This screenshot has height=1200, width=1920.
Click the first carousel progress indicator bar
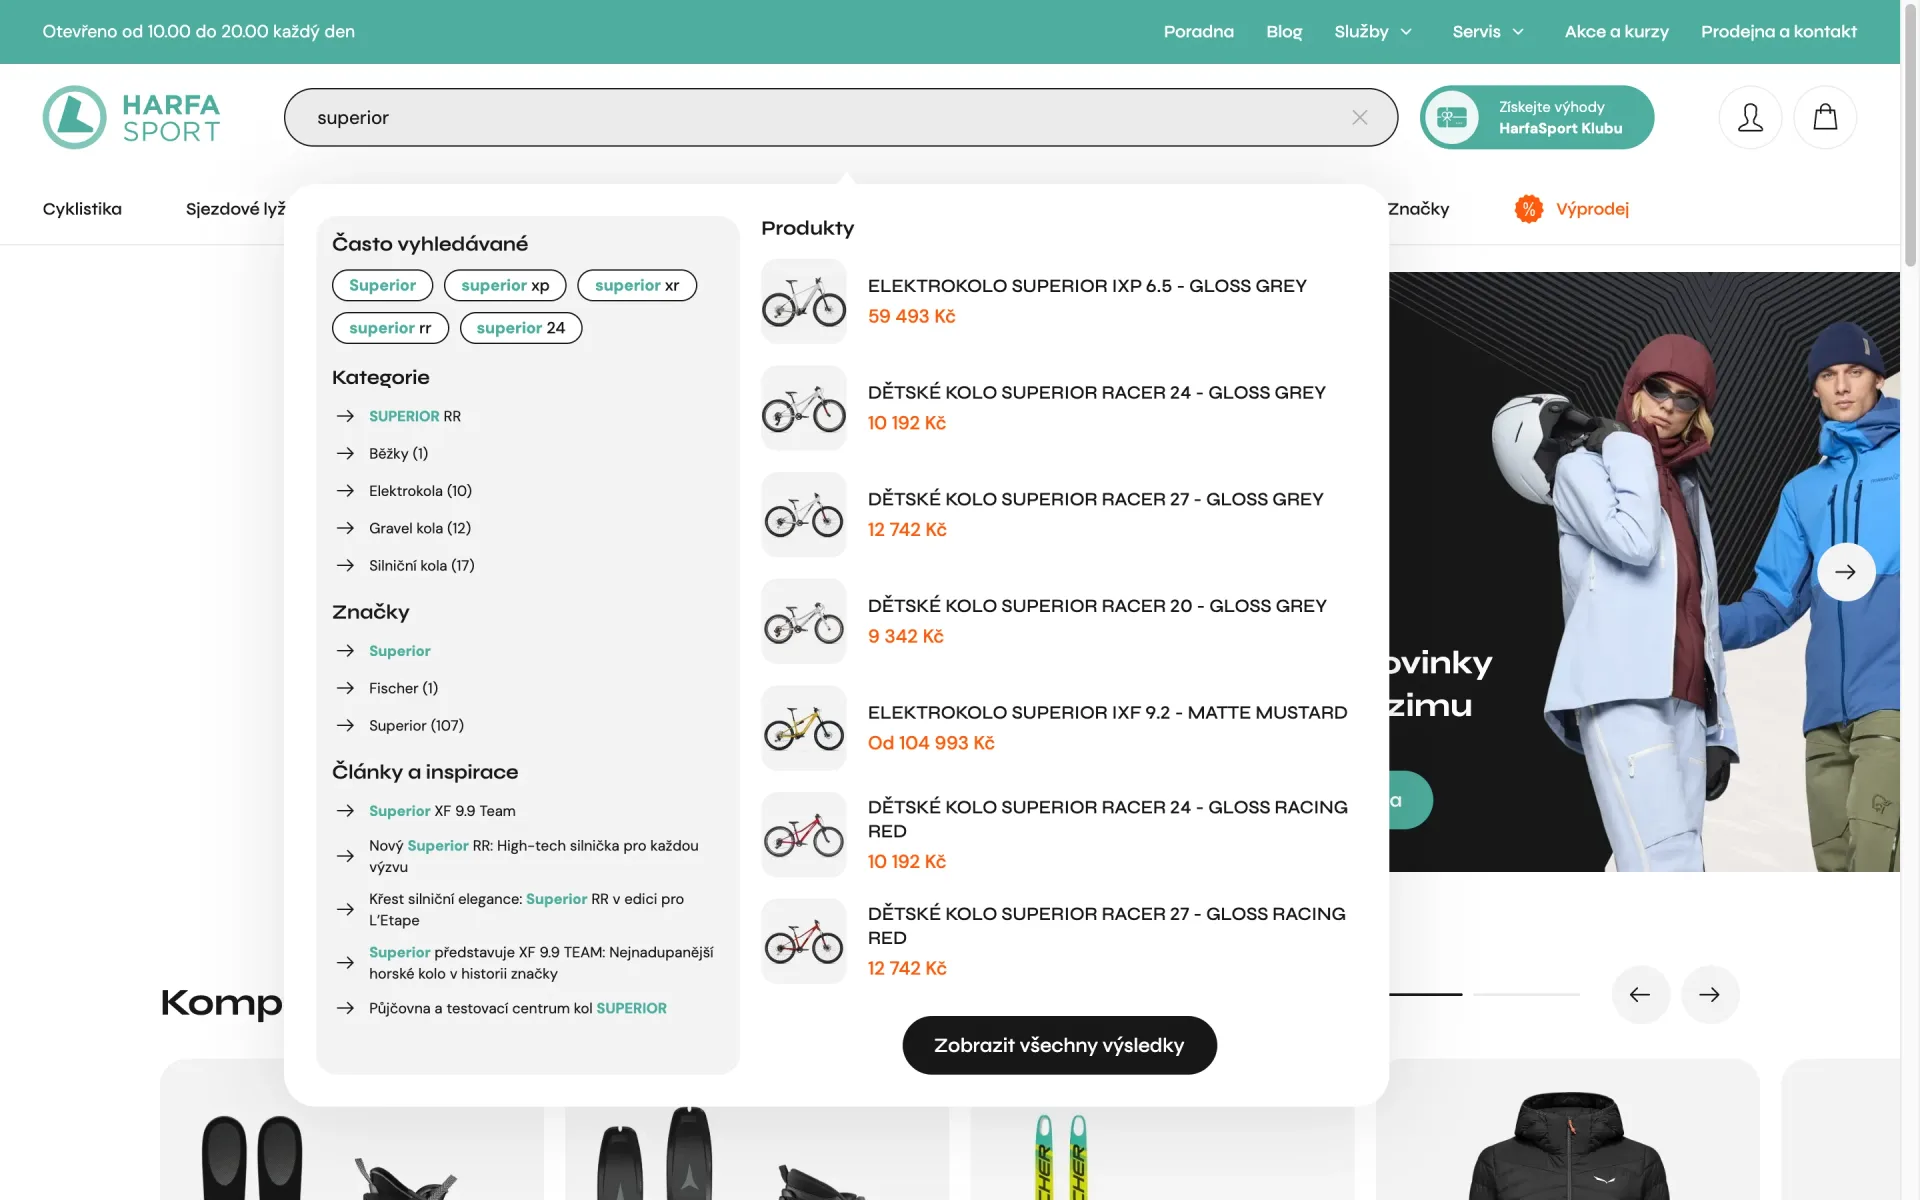1425,994
